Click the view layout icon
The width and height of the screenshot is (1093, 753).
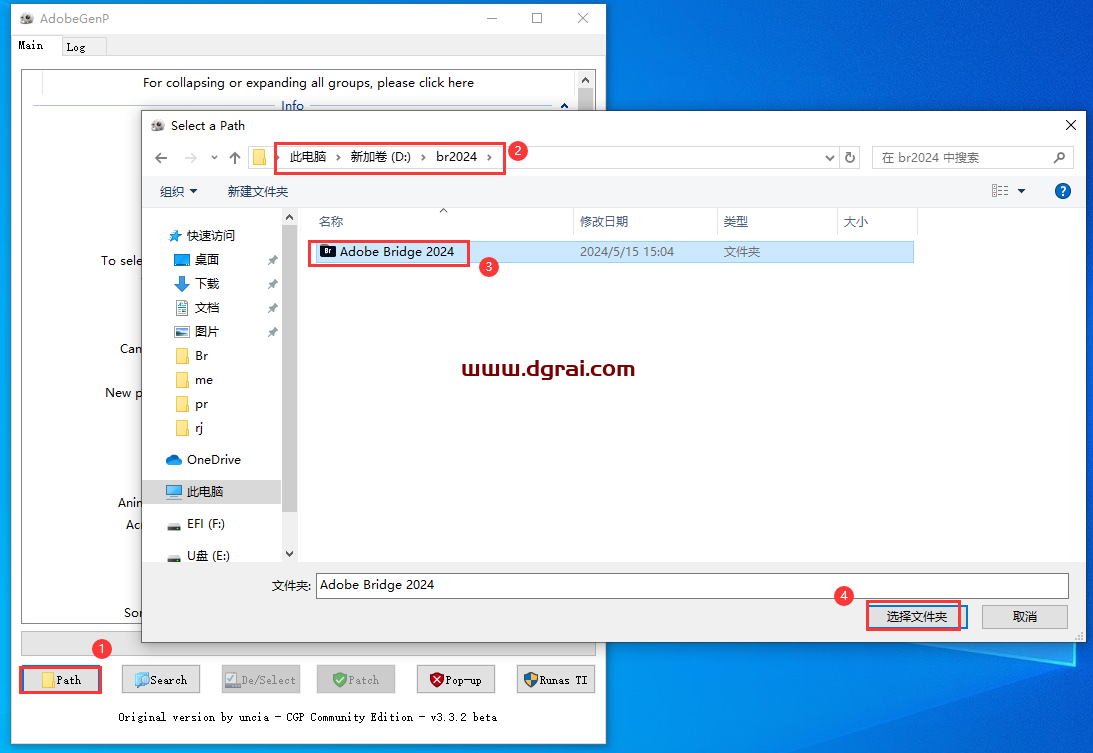coord(999,191)
